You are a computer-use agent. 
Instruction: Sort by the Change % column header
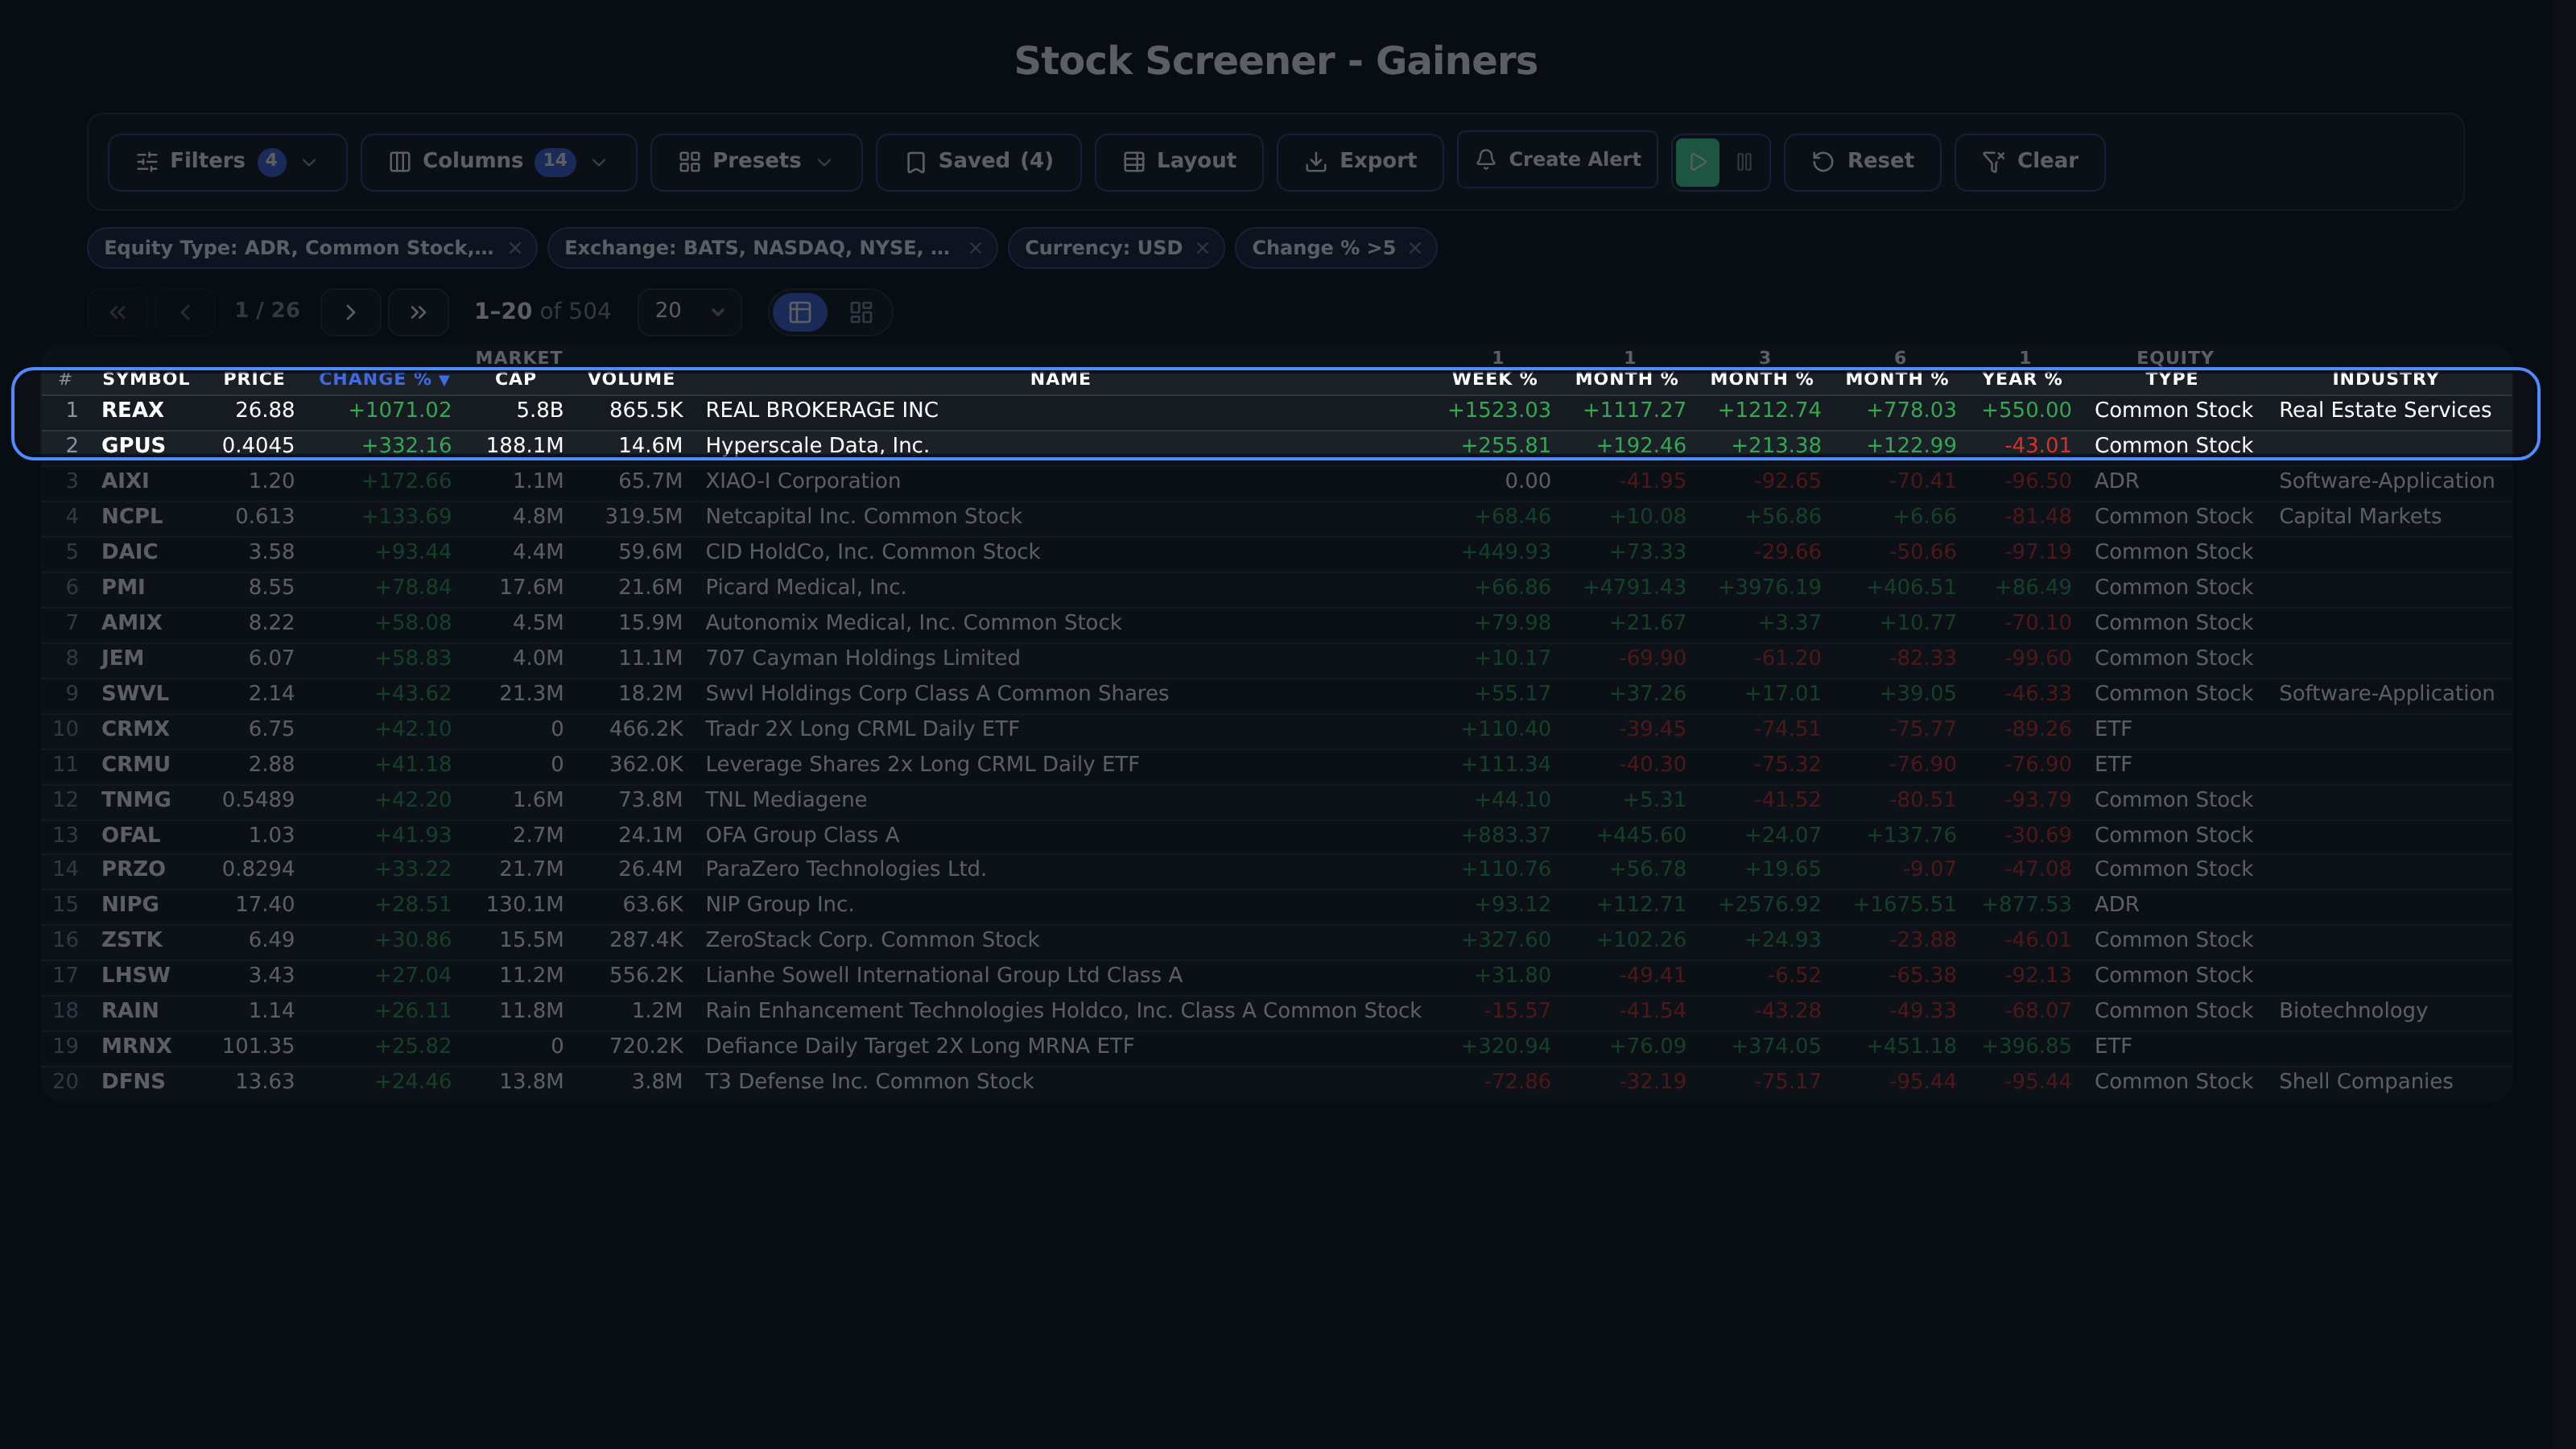coord(384,379)
